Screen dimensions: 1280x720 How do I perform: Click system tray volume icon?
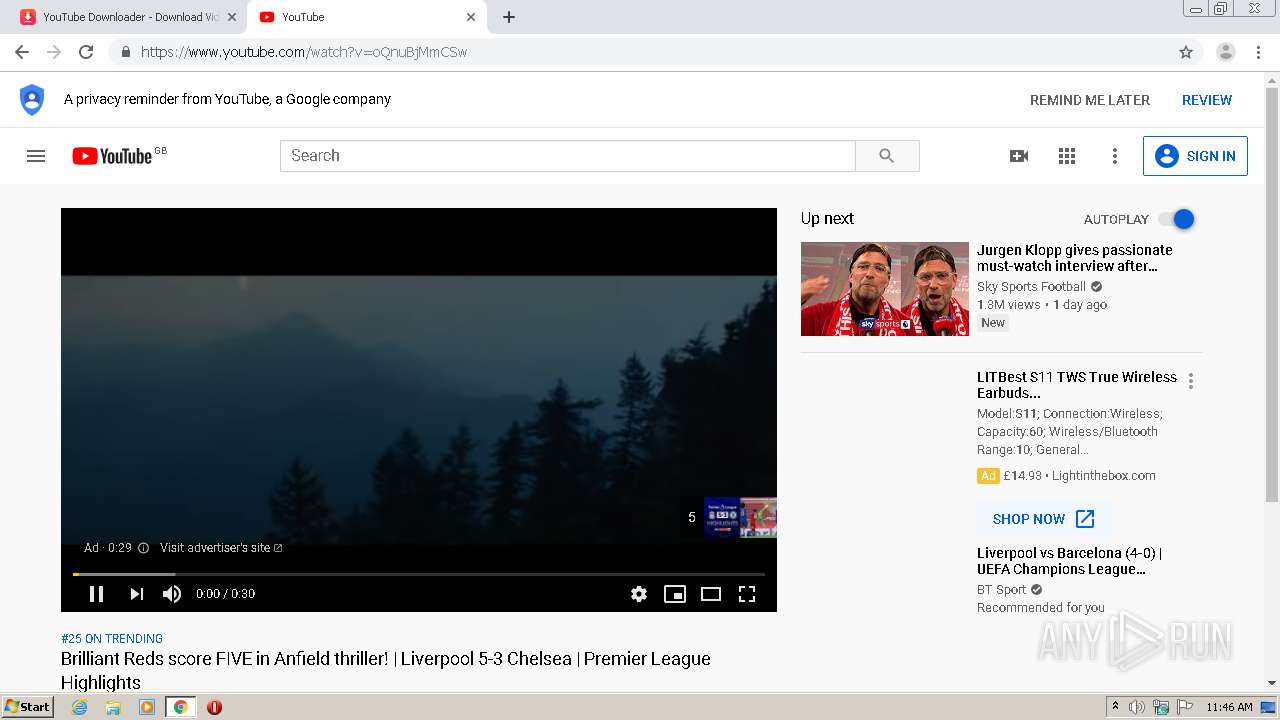[x=1136, y=707]
